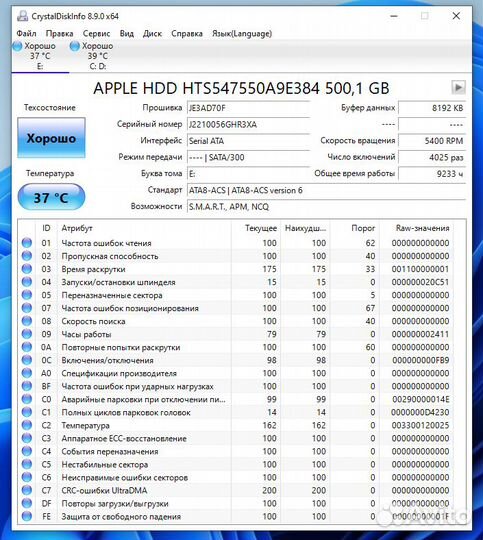Click status dot for attribute C1
Viewport: 483px width, 540px height.
(27, 412)
